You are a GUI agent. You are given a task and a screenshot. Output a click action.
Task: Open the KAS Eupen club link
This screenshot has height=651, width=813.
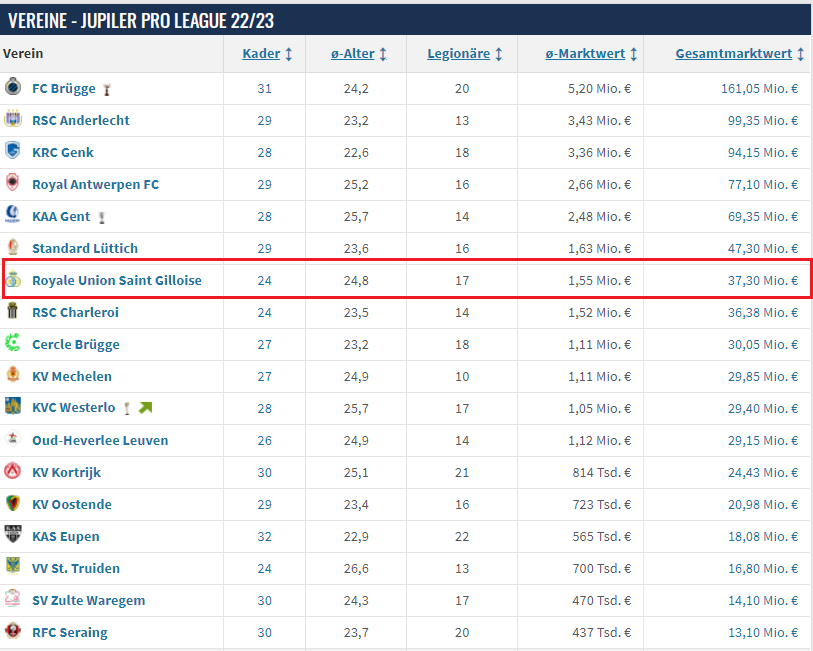[65, 536]
